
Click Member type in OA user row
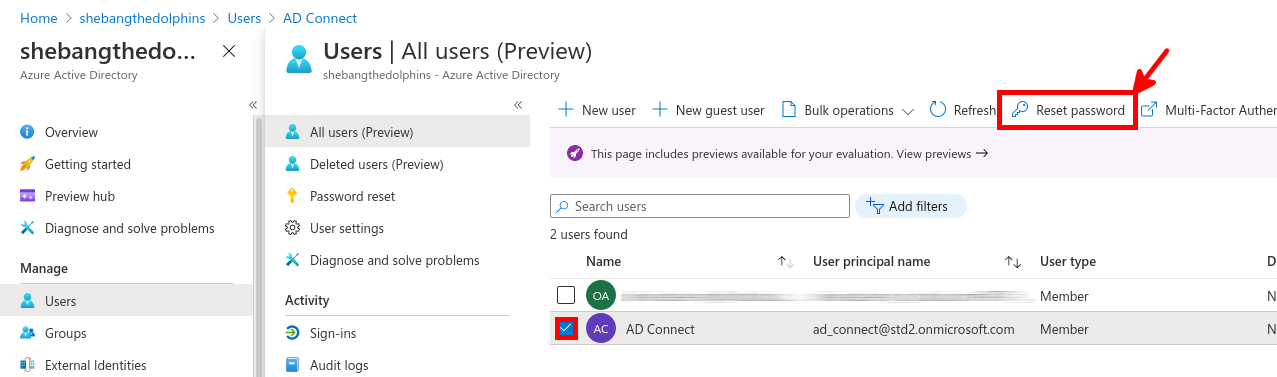(1064, 296)
